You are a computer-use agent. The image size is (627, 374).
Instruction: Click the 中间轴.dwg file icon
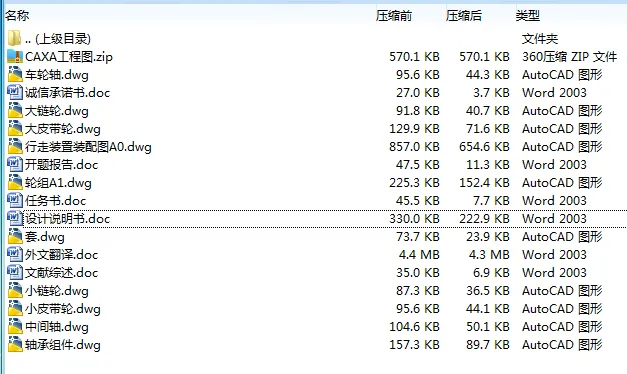click(x=15, y=326)
